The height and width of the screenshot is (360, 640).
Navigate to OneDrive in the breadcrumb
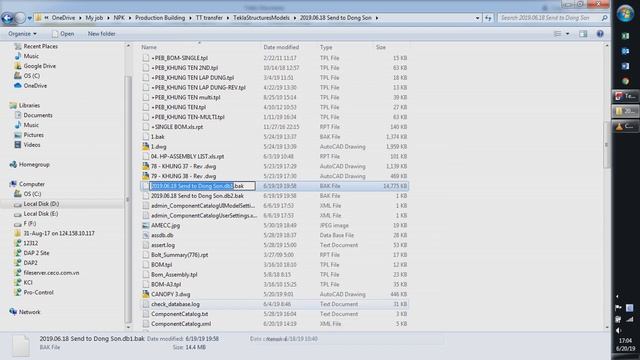(63, 18)
